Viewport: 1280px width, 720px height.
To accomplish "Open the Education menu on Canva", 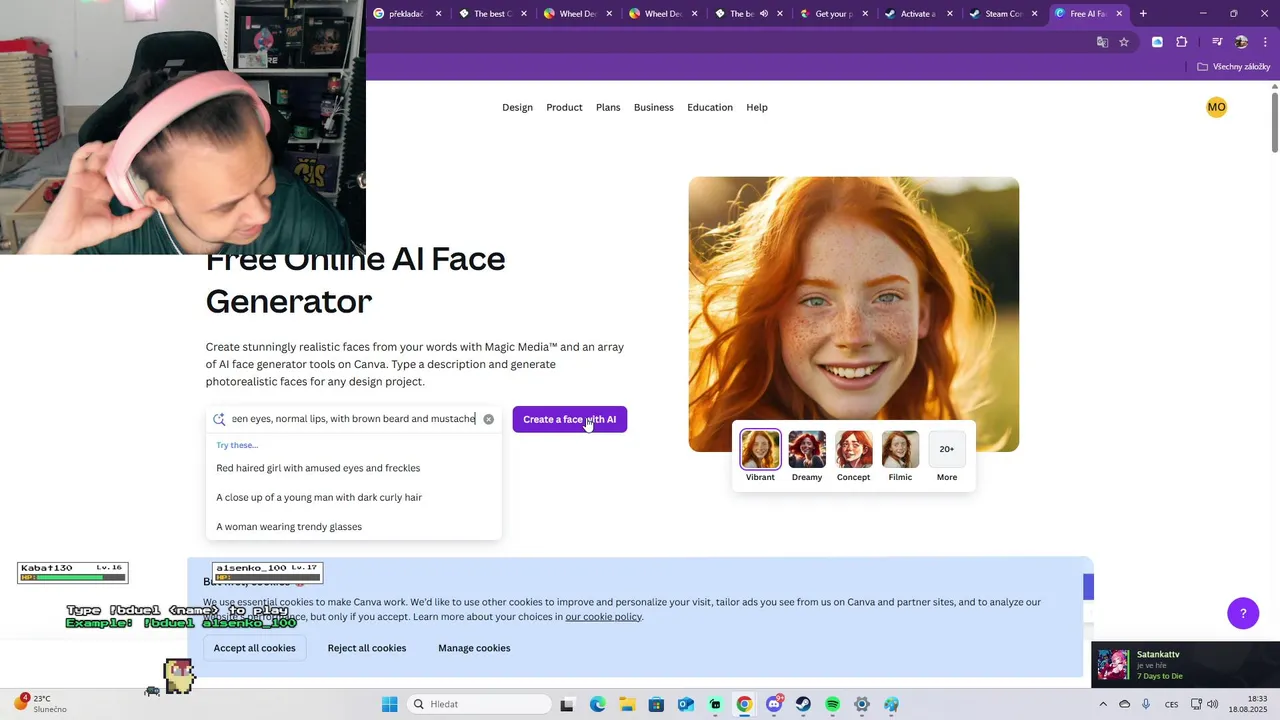I will [x=710, y=108].
